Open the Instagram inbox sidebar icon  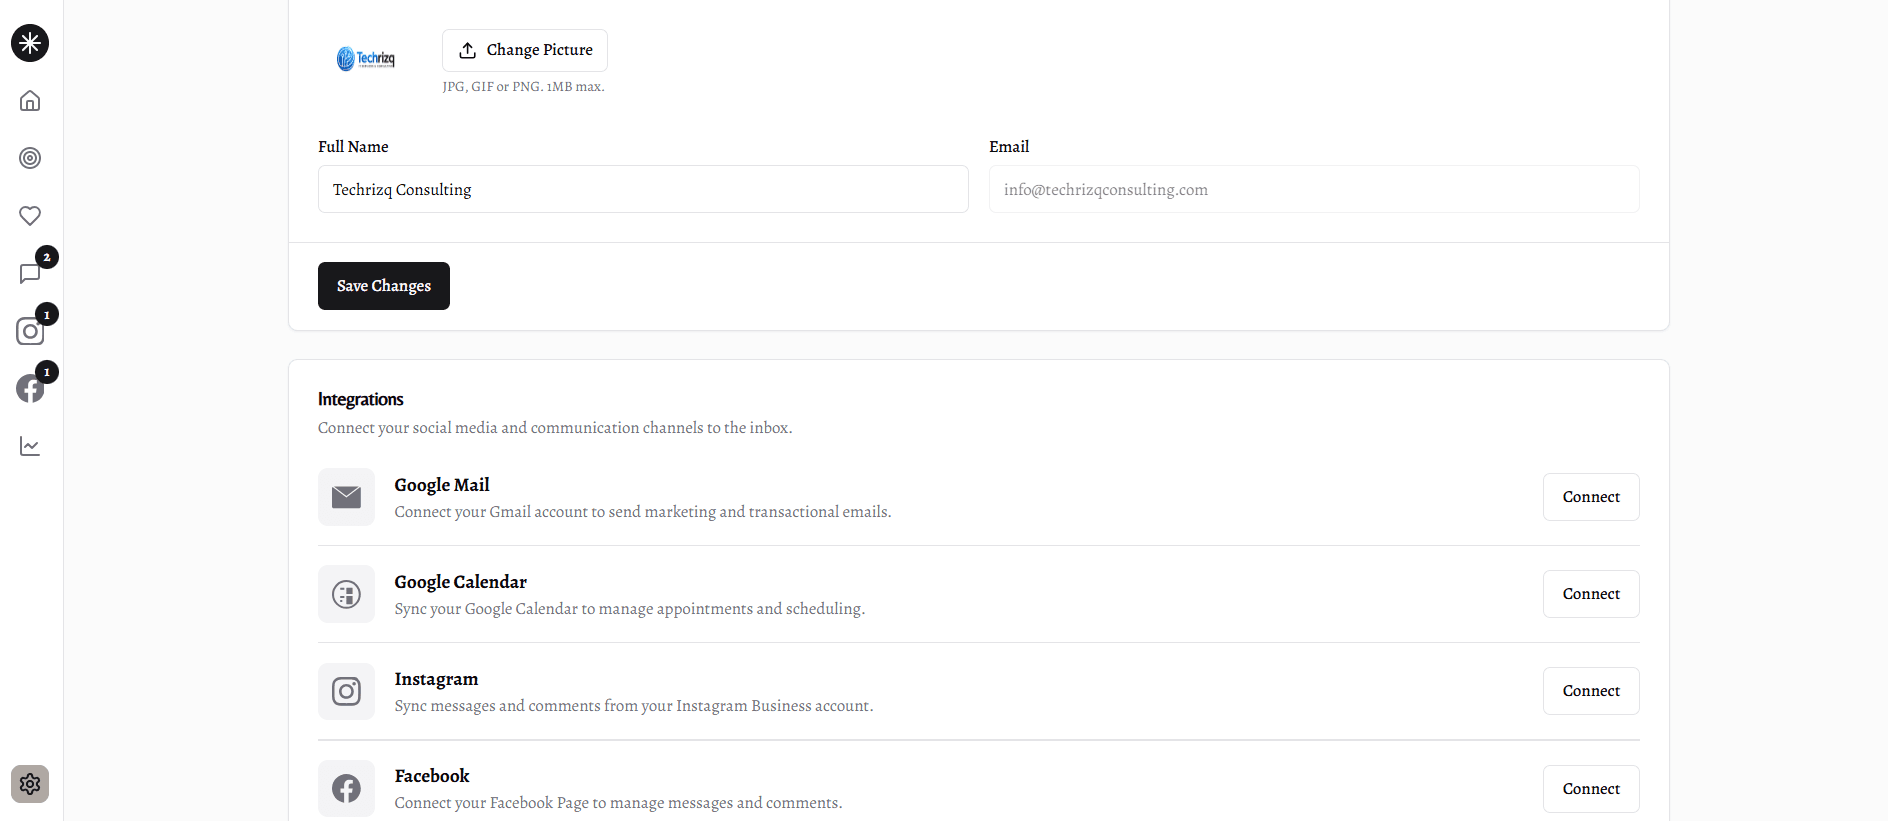point(30,331)
